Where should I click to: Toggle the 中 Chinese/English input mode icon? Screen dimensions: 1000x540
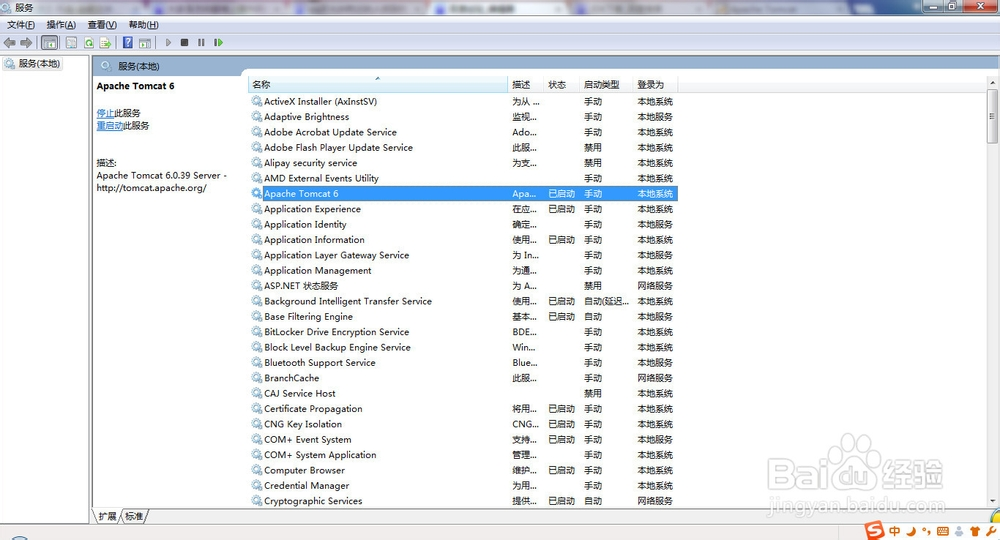pos(895,531)
